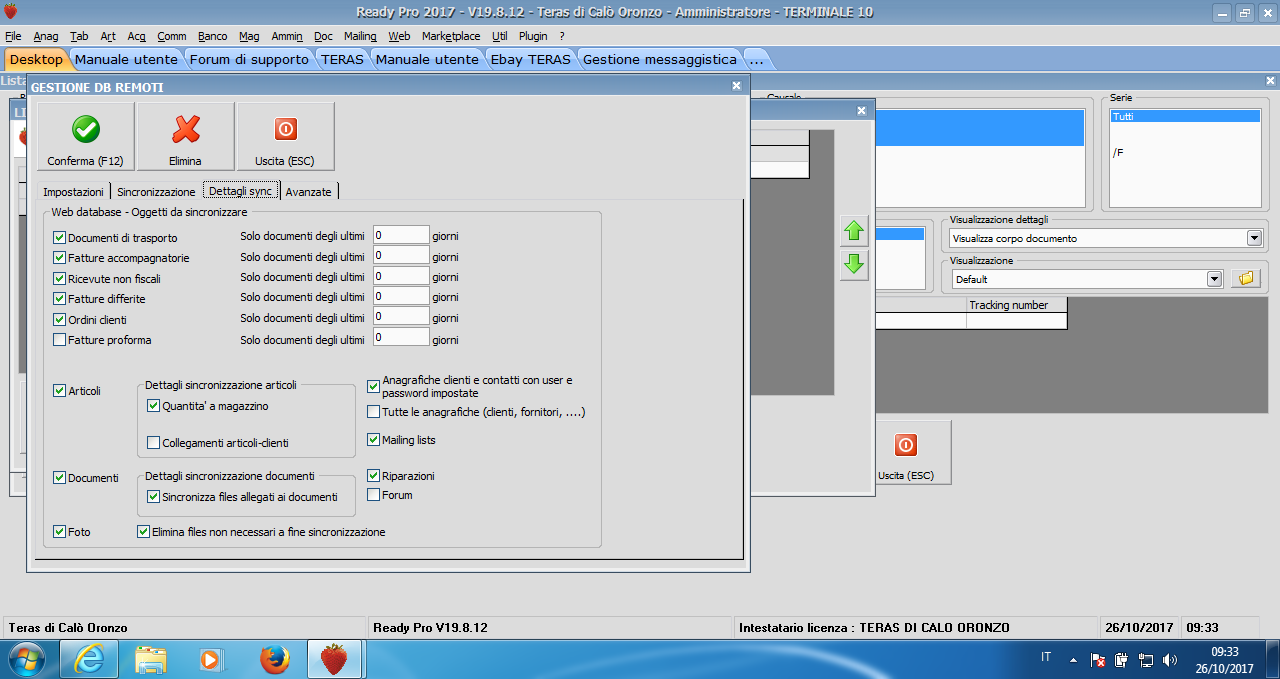Close the Gestione DB Remoti dialog
This screenshot has width=1280, height=679.
[x=736, y=86]
